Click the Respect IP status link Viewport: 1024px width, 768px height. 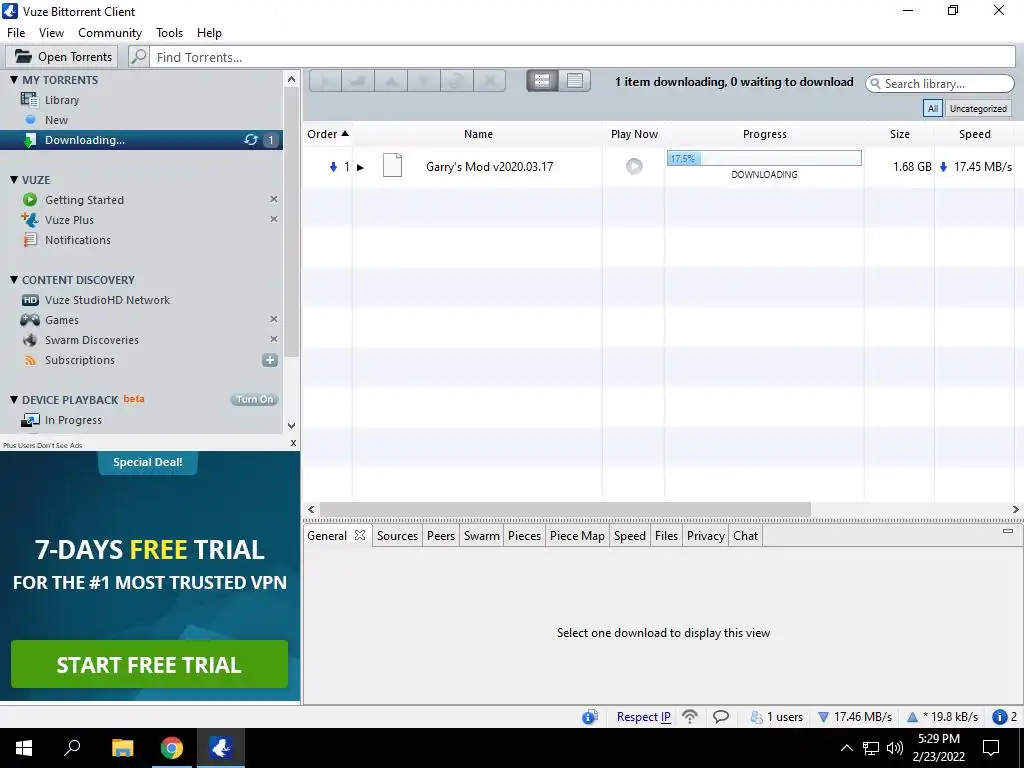tap(643, 716)
